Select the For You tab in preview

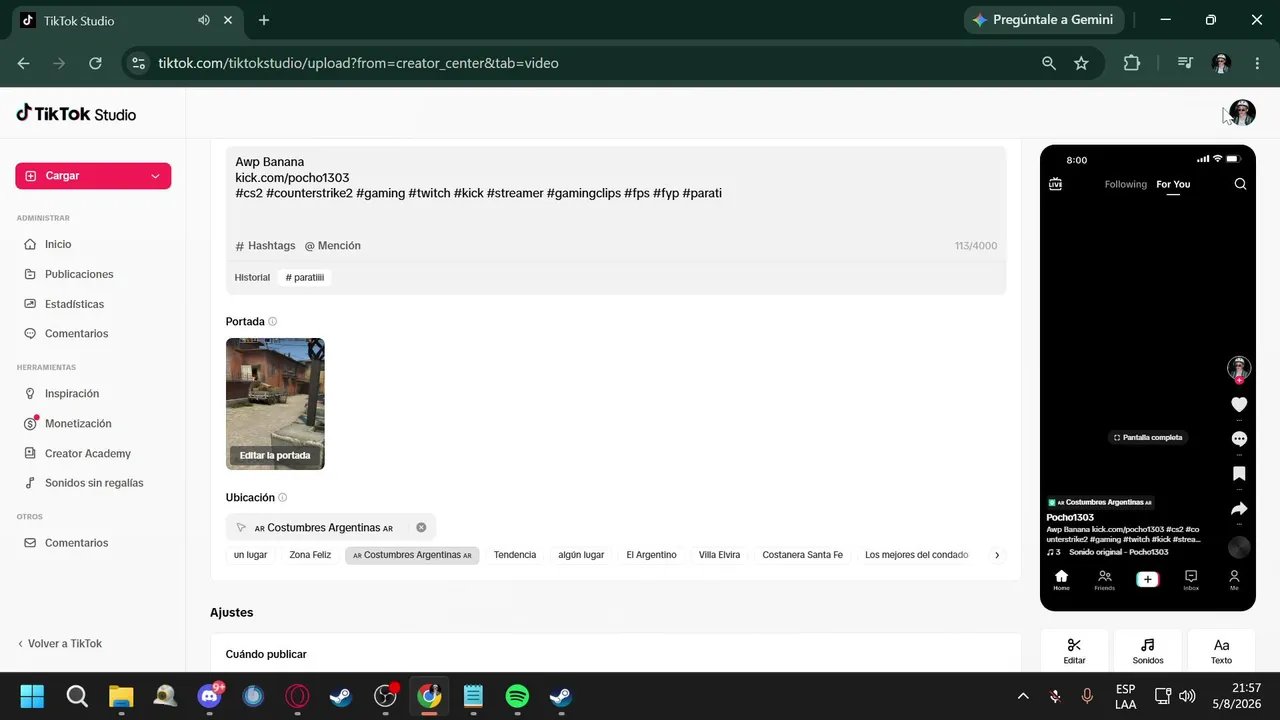pos(1173,185)
